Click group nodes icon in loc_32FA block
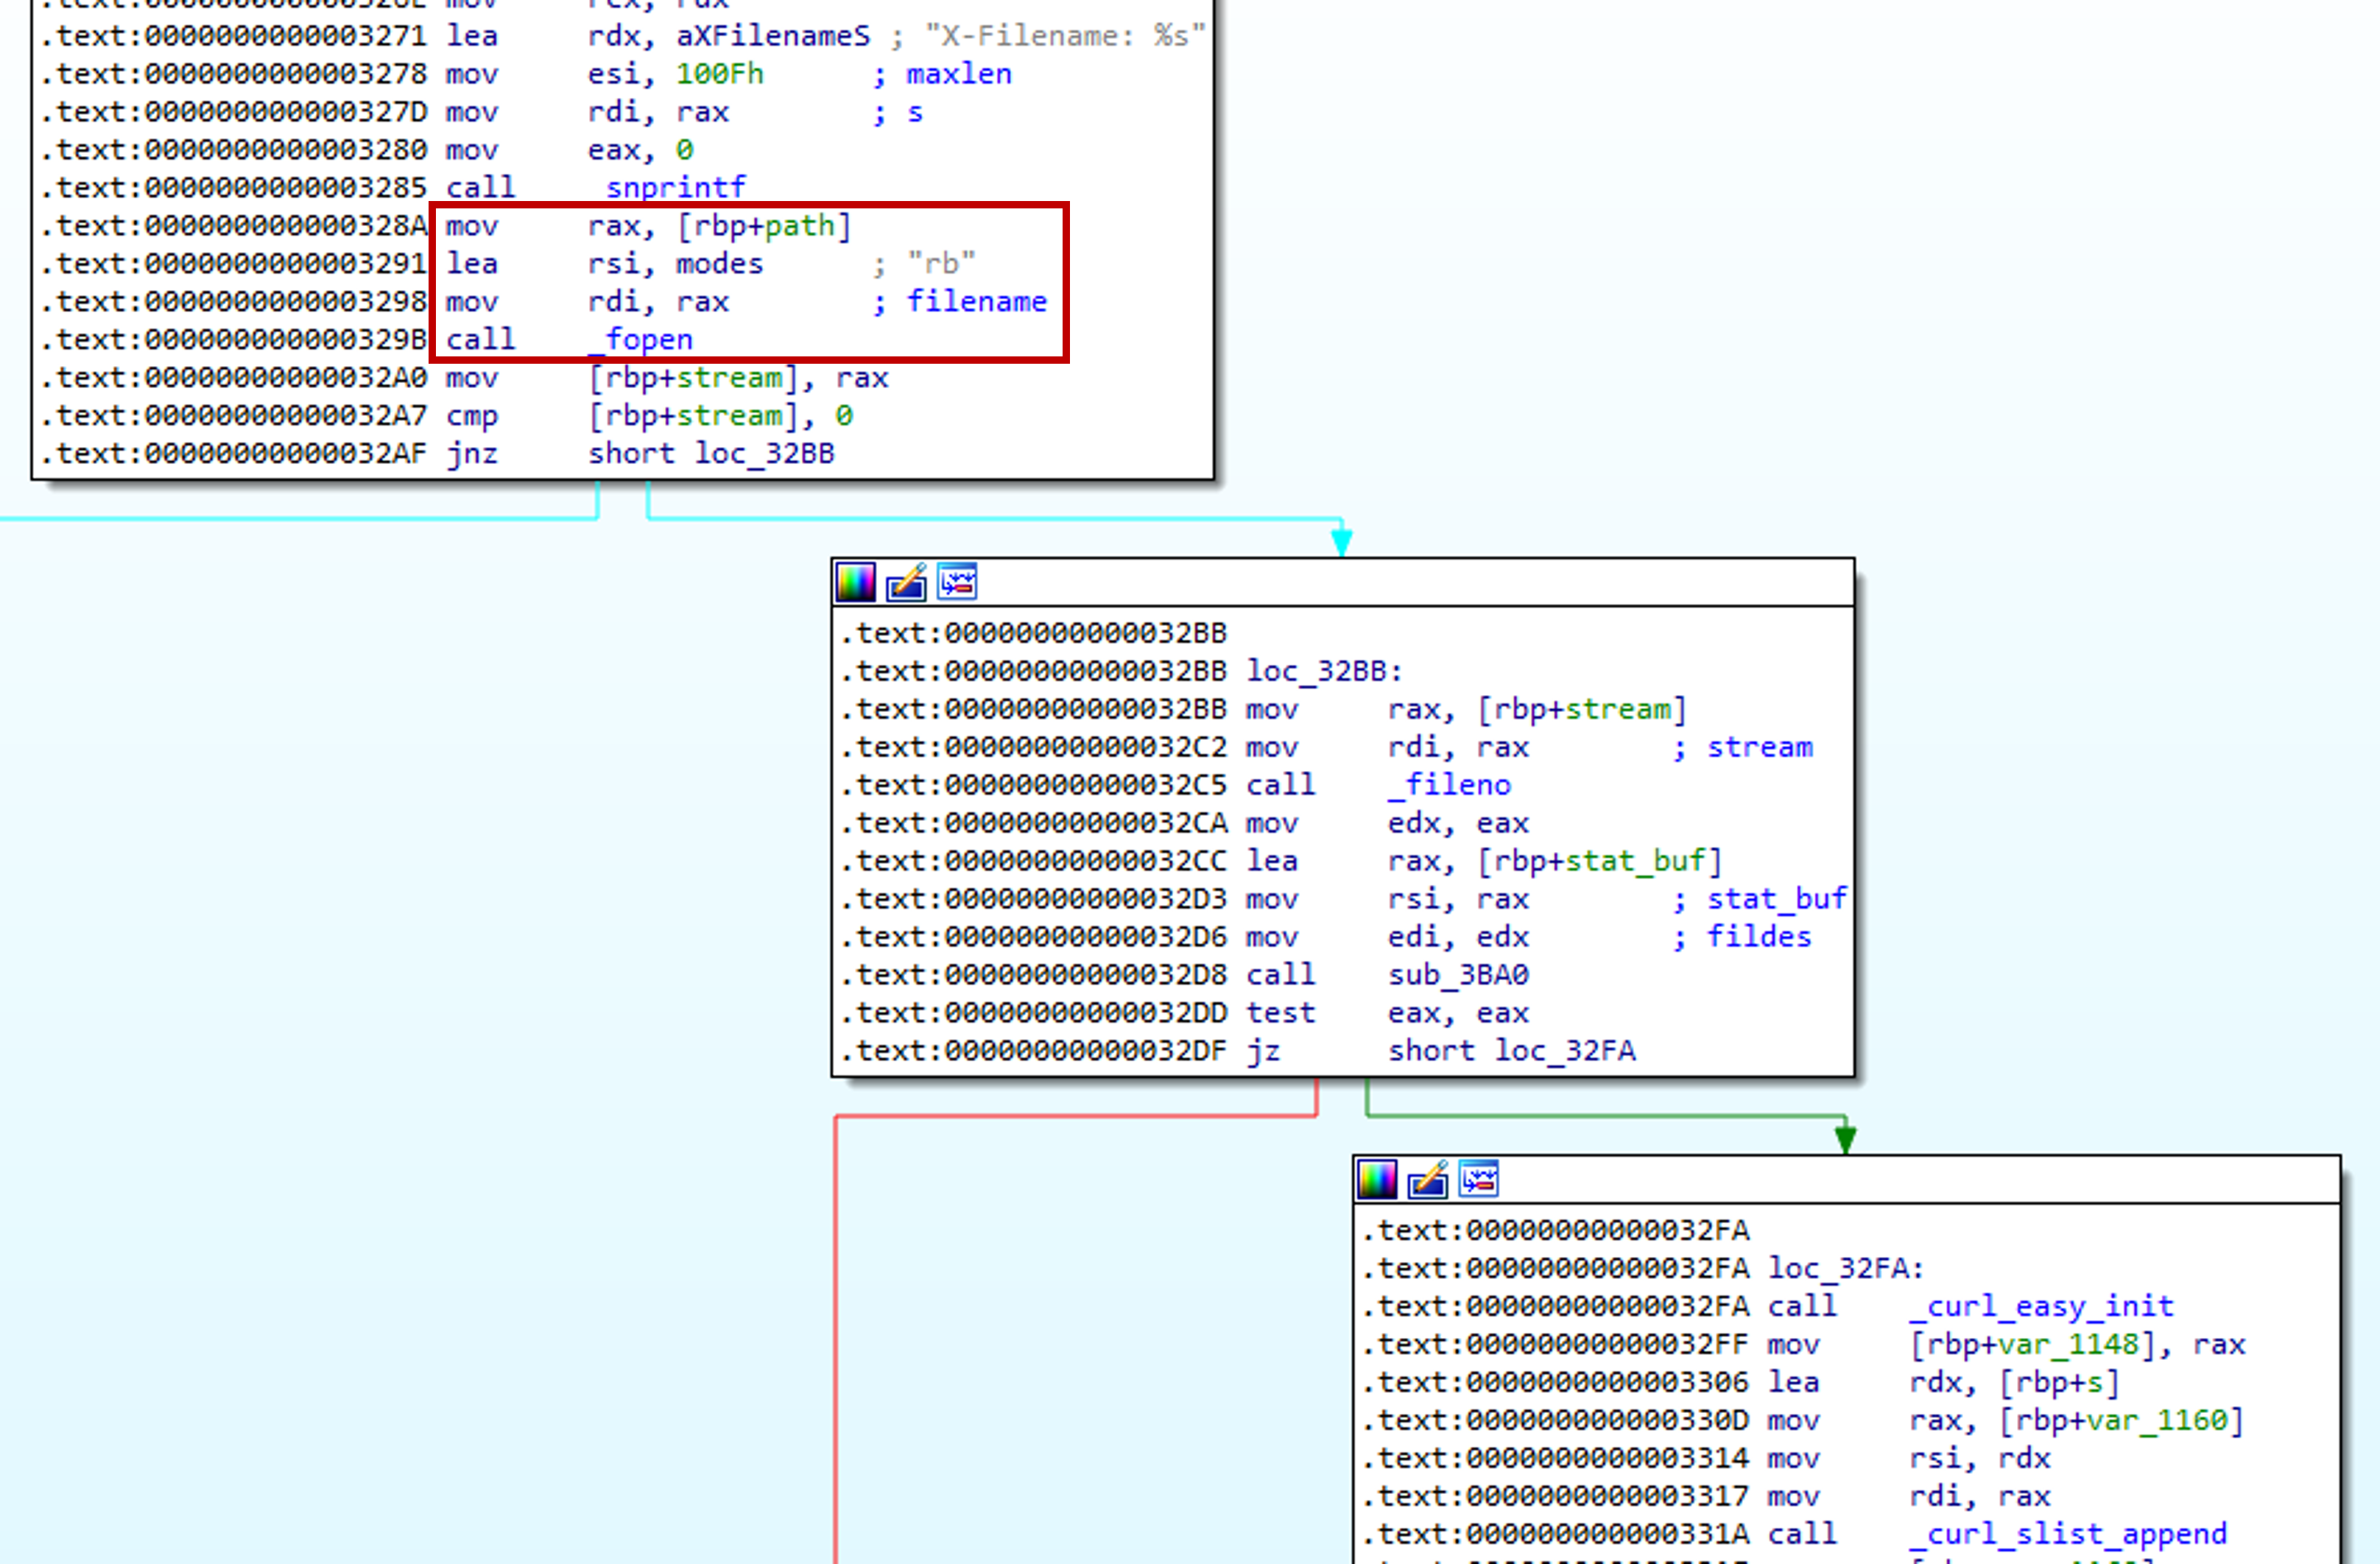 click(x=1478, y=1180)
